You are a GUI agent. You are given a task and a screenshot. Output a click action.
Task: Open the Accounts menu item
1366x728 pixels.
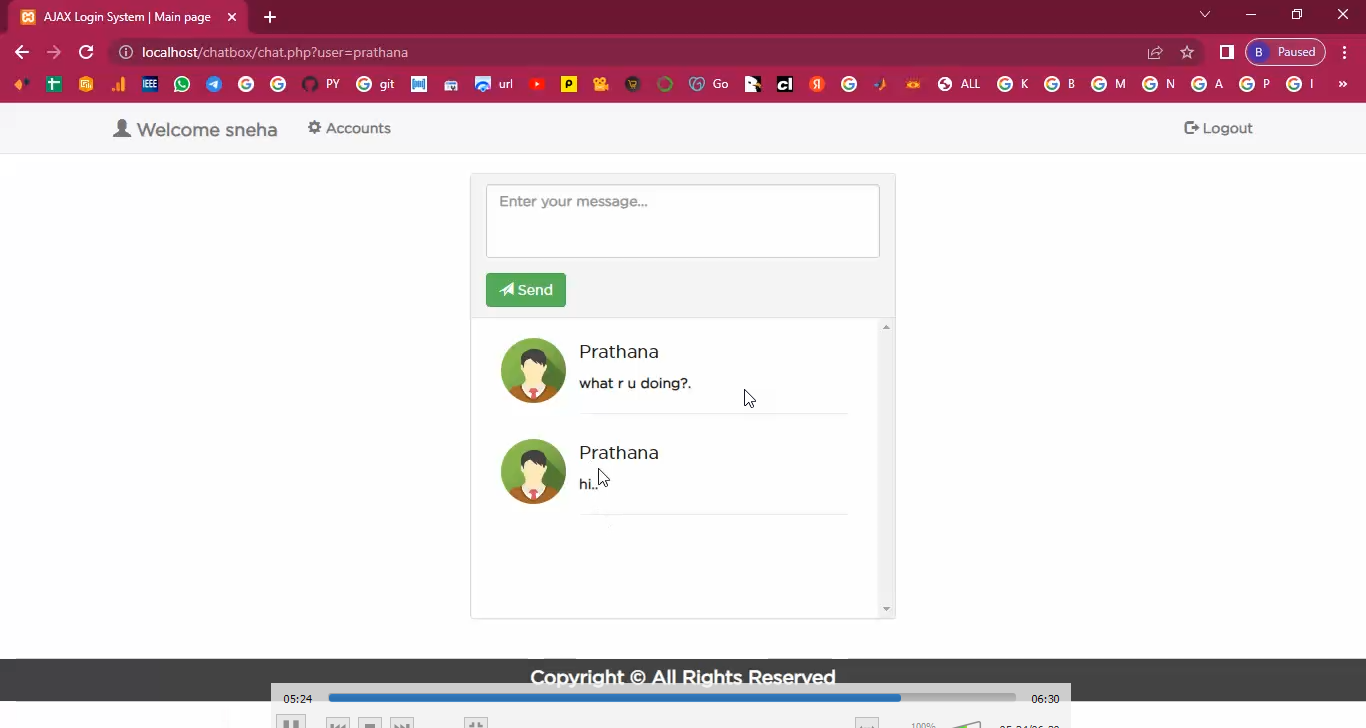point(349,128)
